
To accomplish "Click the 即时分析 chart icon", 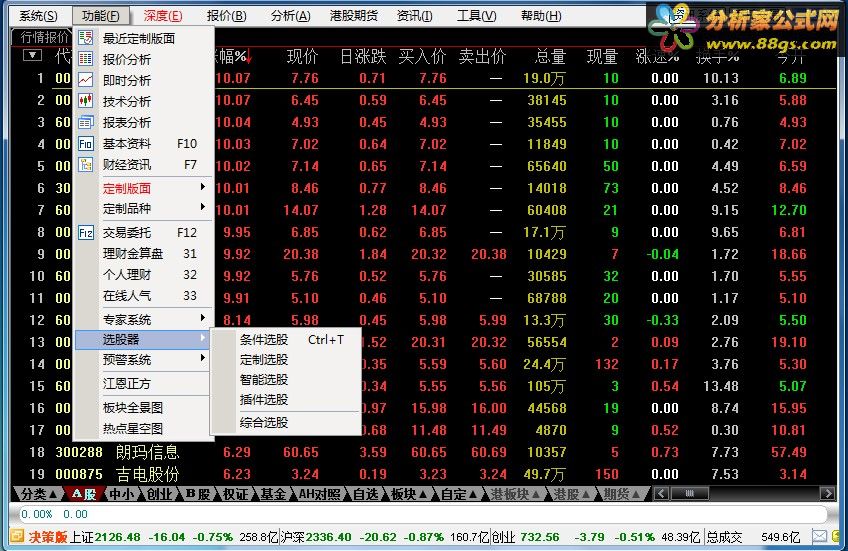I will [x=85, y=80].
